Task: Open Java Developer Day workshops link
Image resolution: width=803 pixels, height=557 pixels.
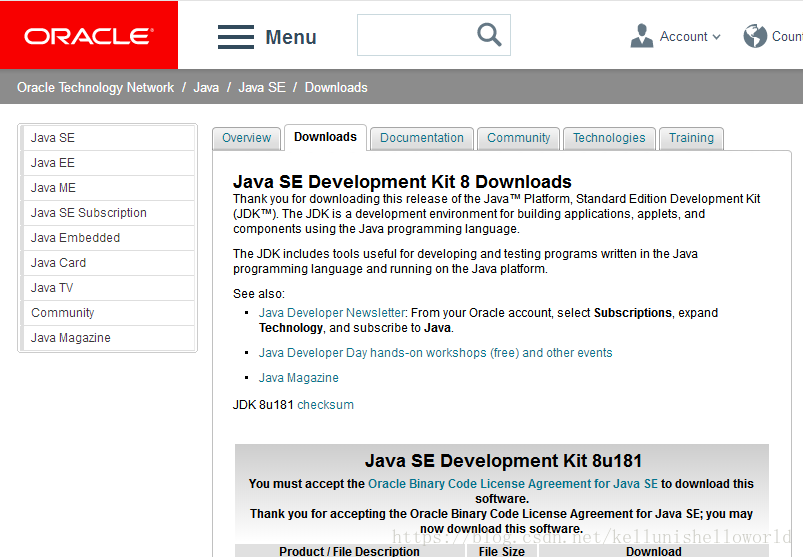Action: click(435, 353)
